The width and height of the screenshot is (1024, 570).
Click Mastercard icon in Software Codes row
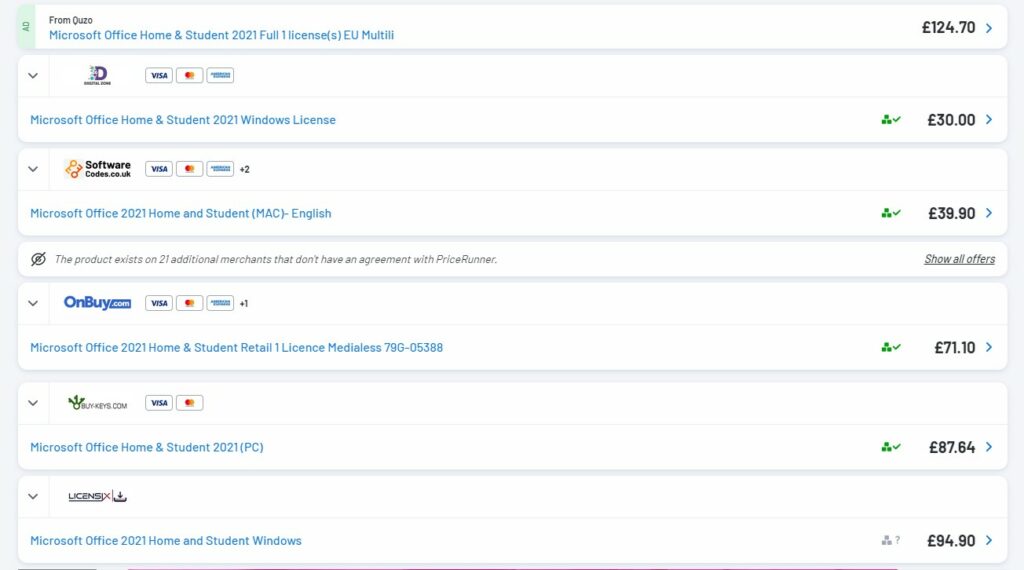pos(189,169)
